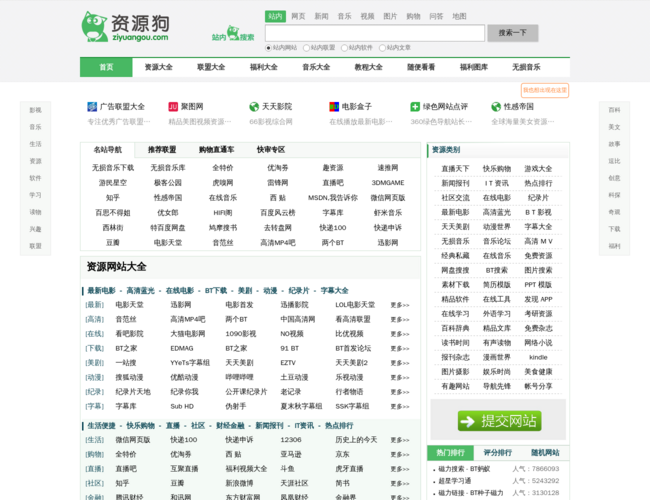The height and width of the screenshot is (500, 650).
Task: Click the 资源狗 dog logo
Action: (x=126, y=26)
